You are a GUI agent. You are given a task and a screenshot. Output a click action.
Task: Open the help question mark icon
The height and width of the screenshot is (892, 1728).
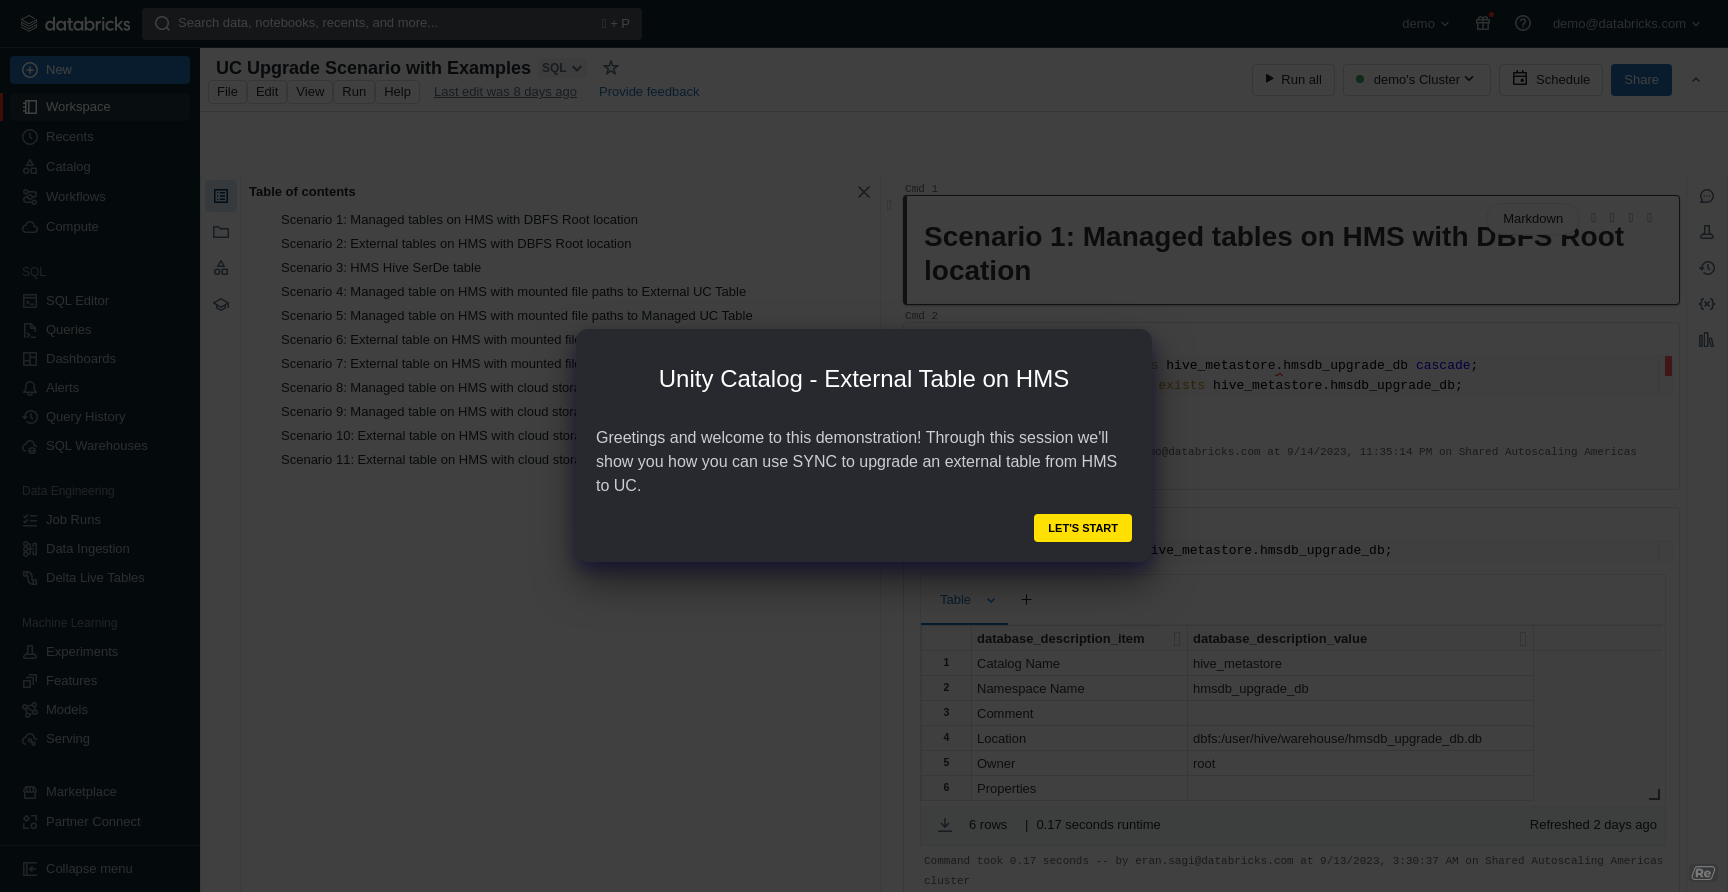tap(1523, 23)
